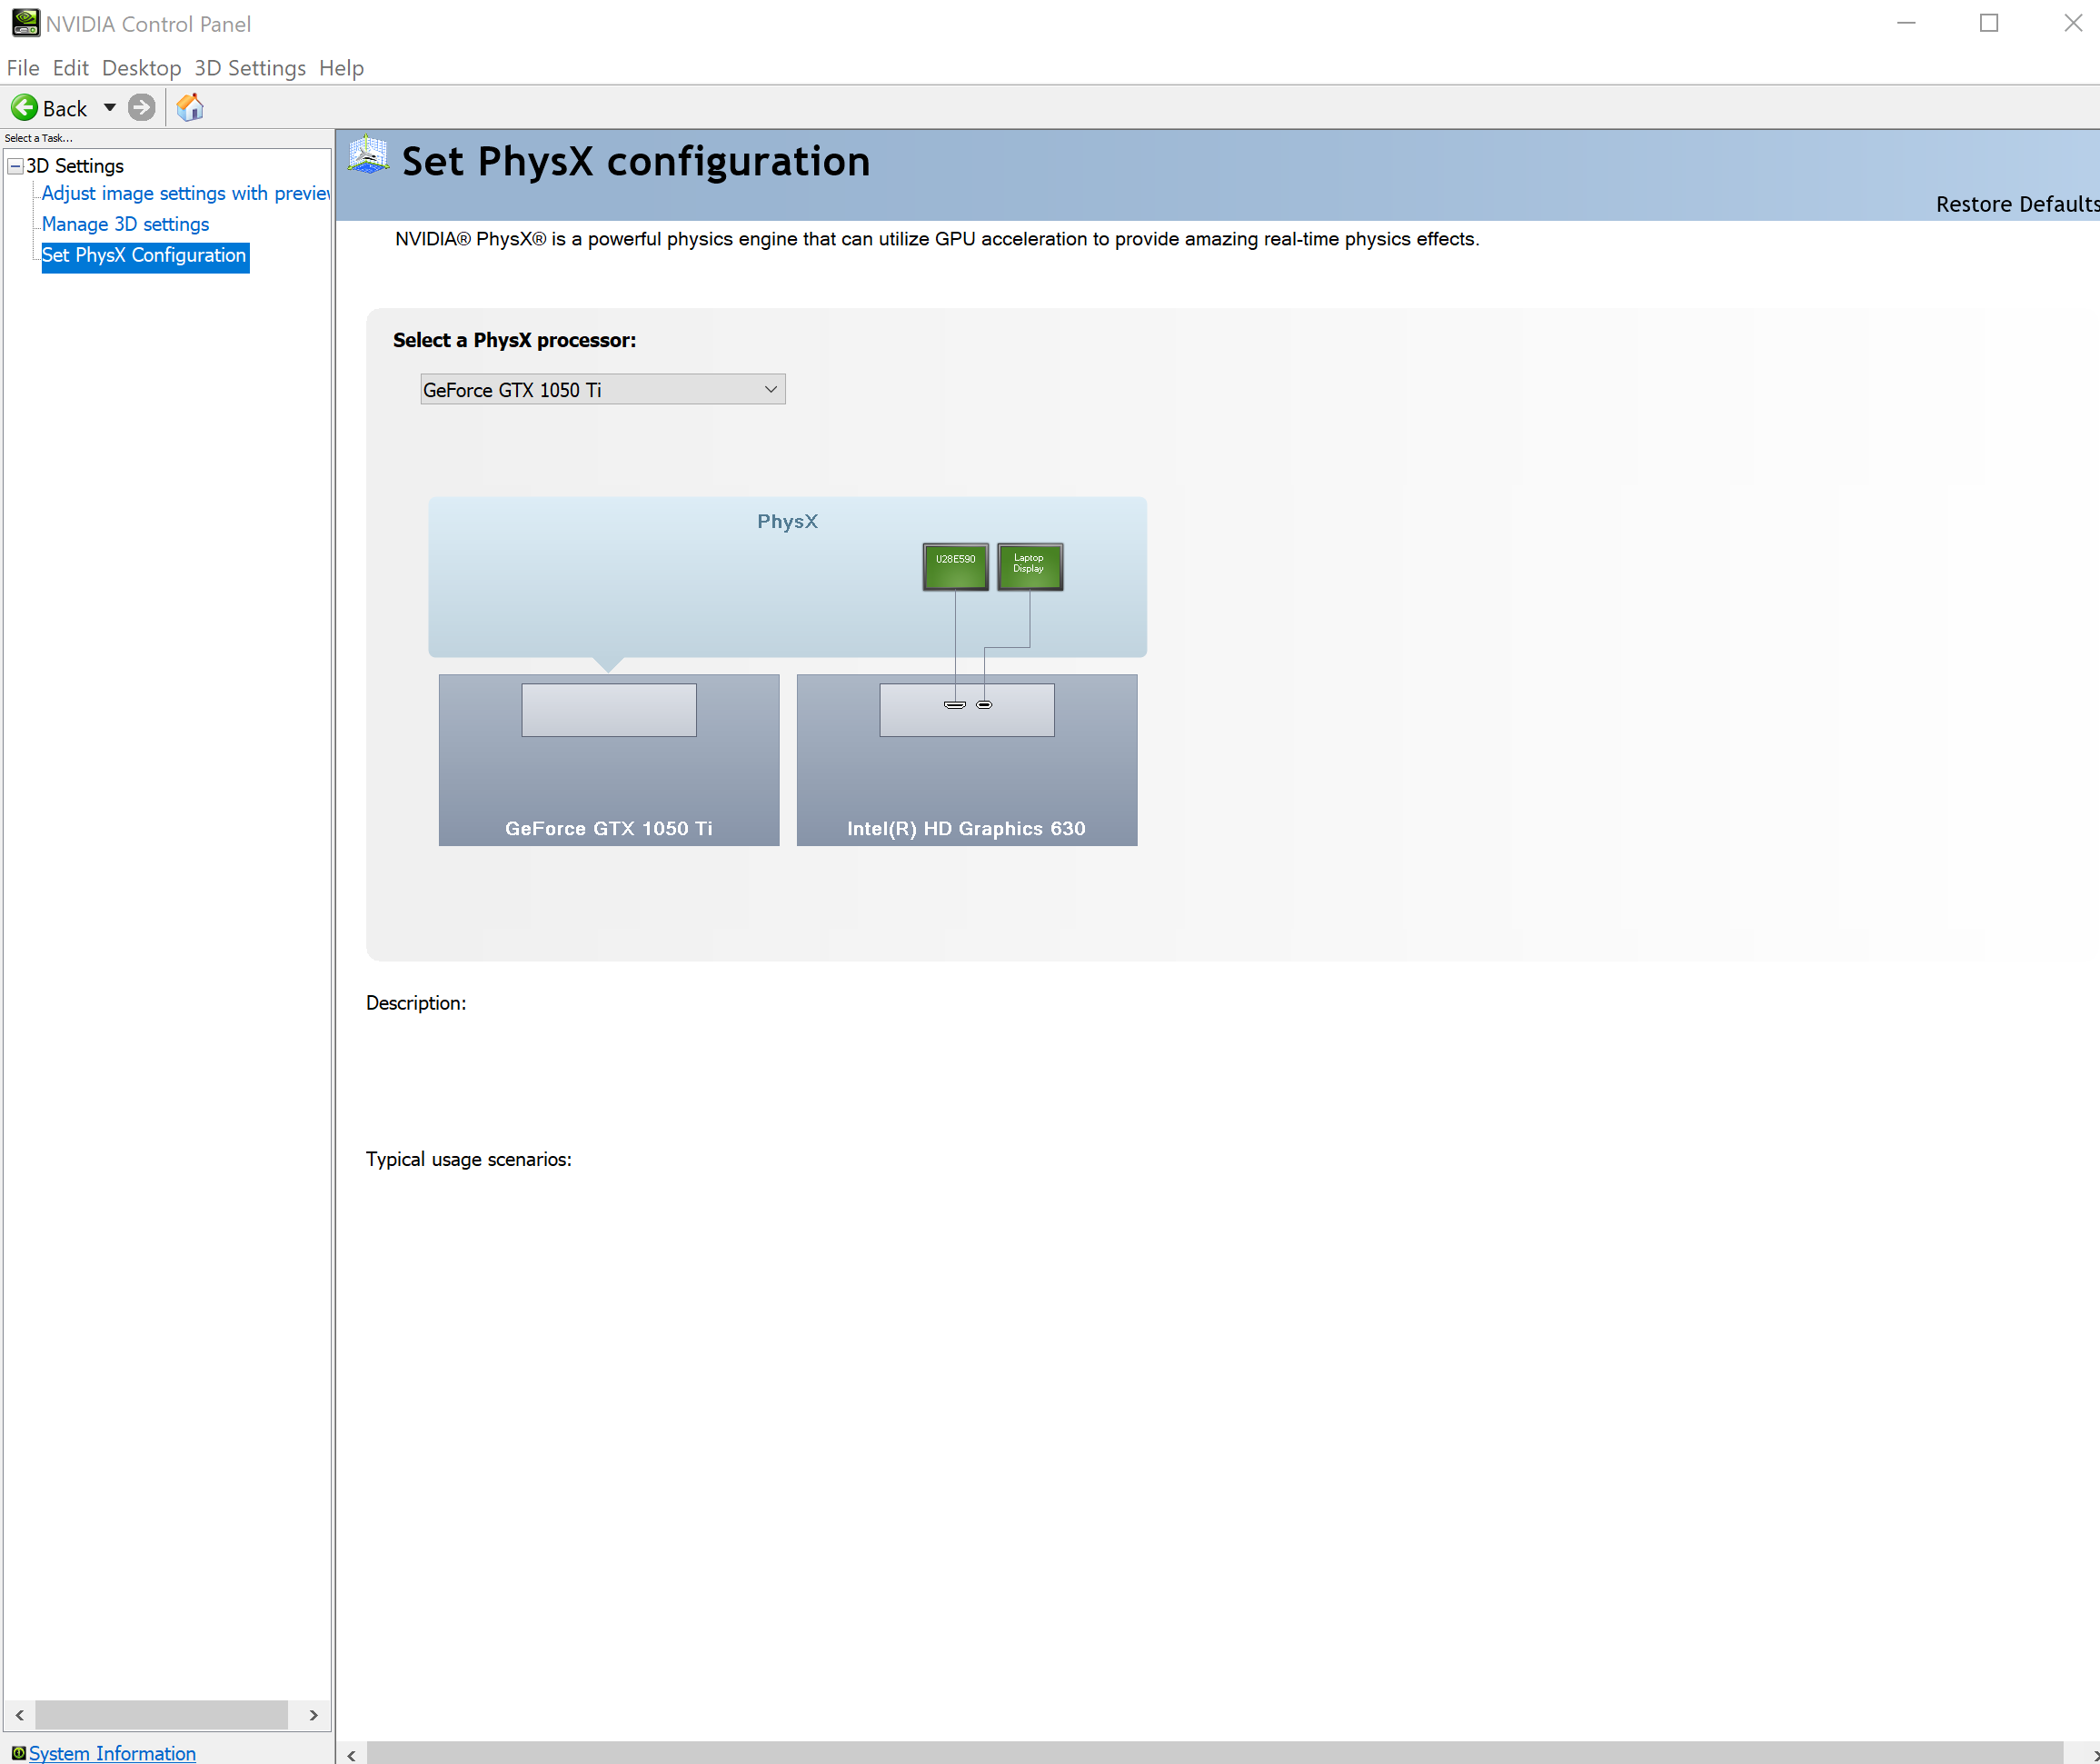Image resolution: width=2100 pixels, height=1764 pixels.
Task: Open the System Information link
Action: (112, 1752)
